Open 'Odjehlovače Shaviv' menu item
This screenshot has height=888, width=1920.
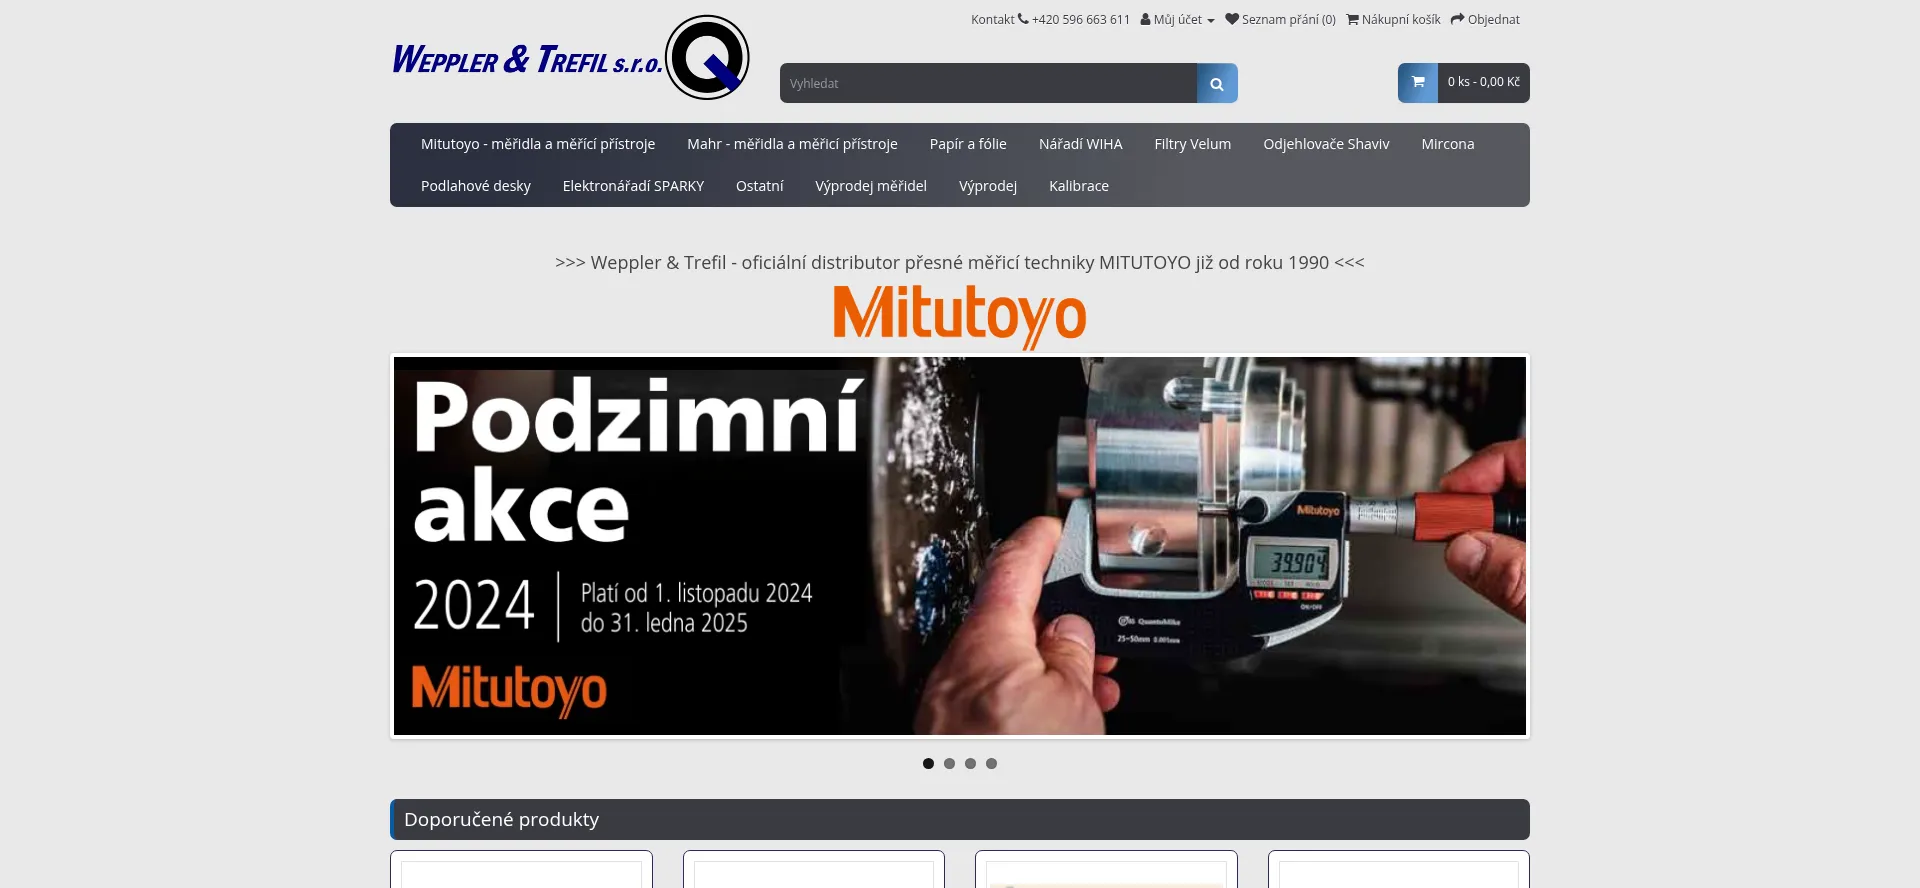point(1326,144)
